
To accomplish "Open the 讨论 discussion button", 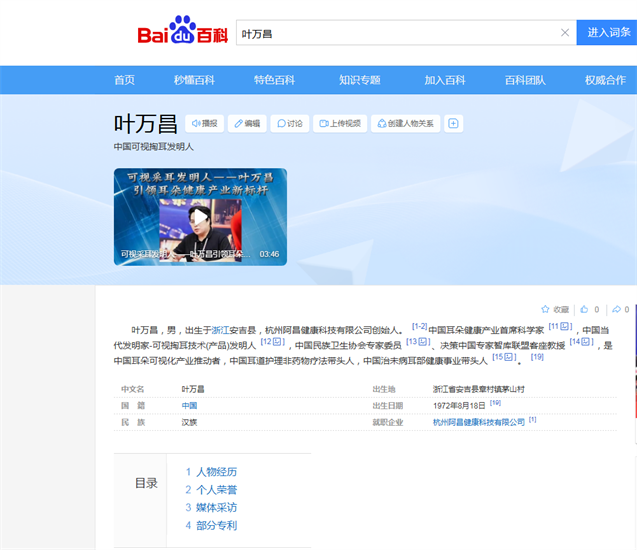I will point(290,123).
